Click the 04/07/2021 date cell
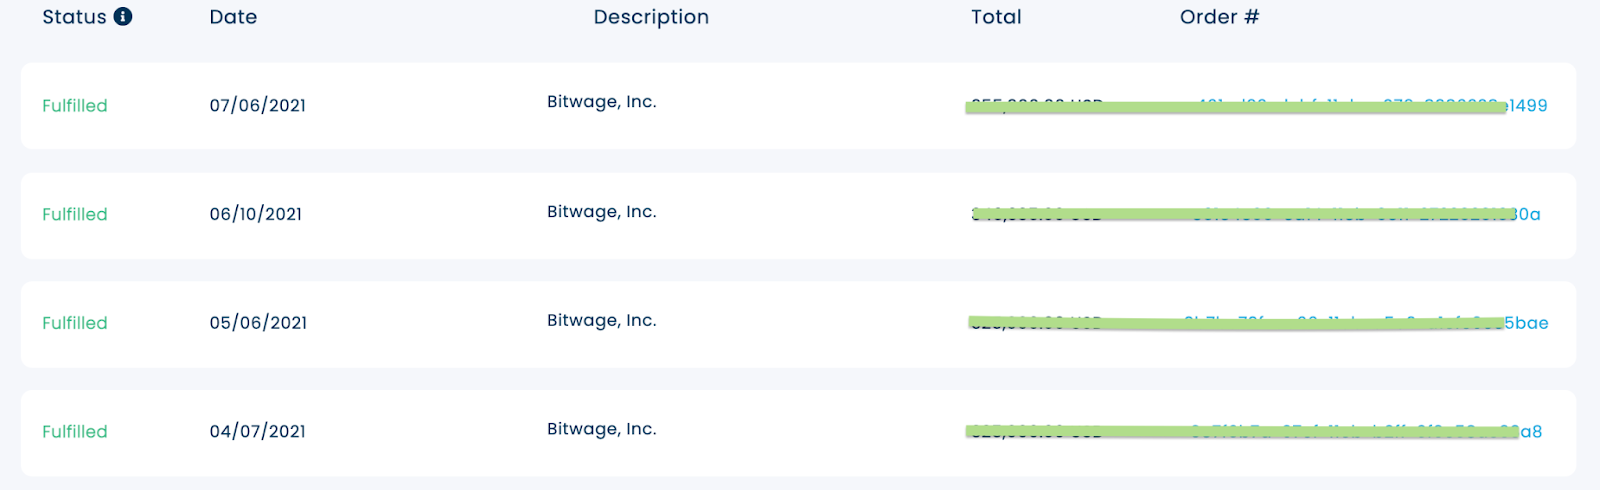Viewport: 1600px width, 490px height. click(258, 432)
